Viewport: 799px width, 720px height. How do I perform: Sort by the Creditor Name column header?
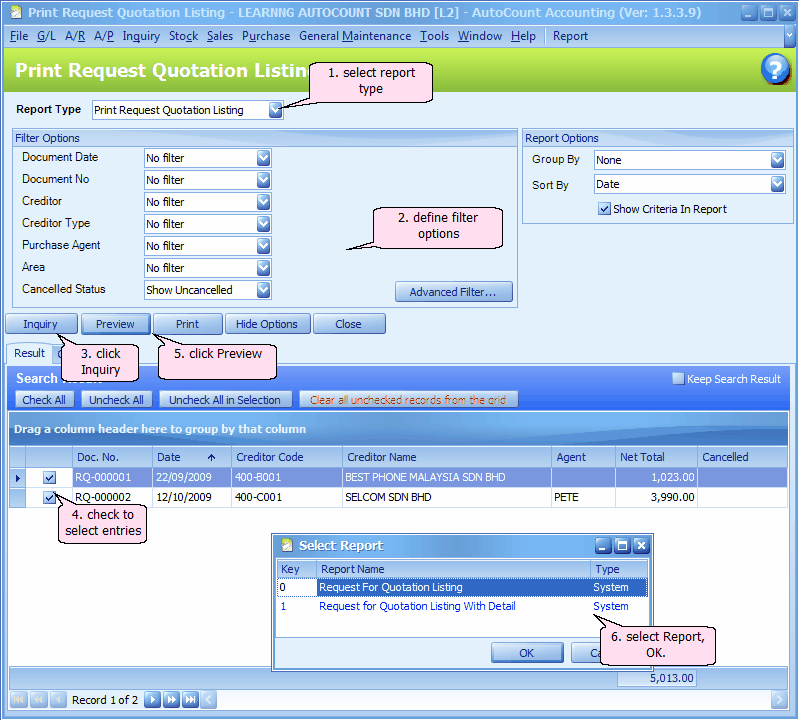point(447,457)
